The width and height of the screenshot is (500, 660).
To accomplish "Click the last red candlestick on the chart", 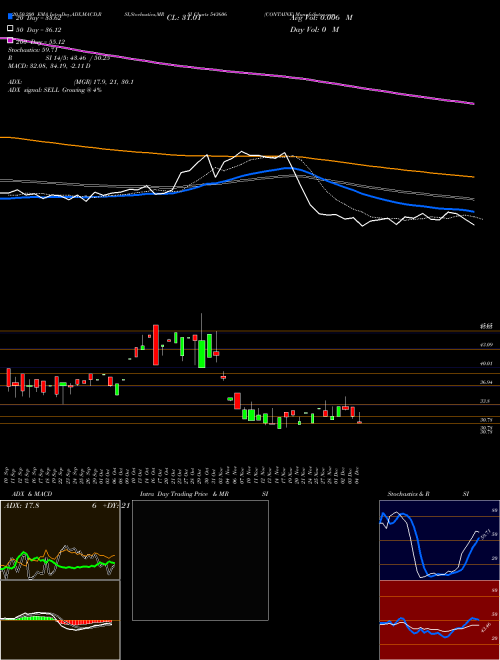I will tap(359, 422).
